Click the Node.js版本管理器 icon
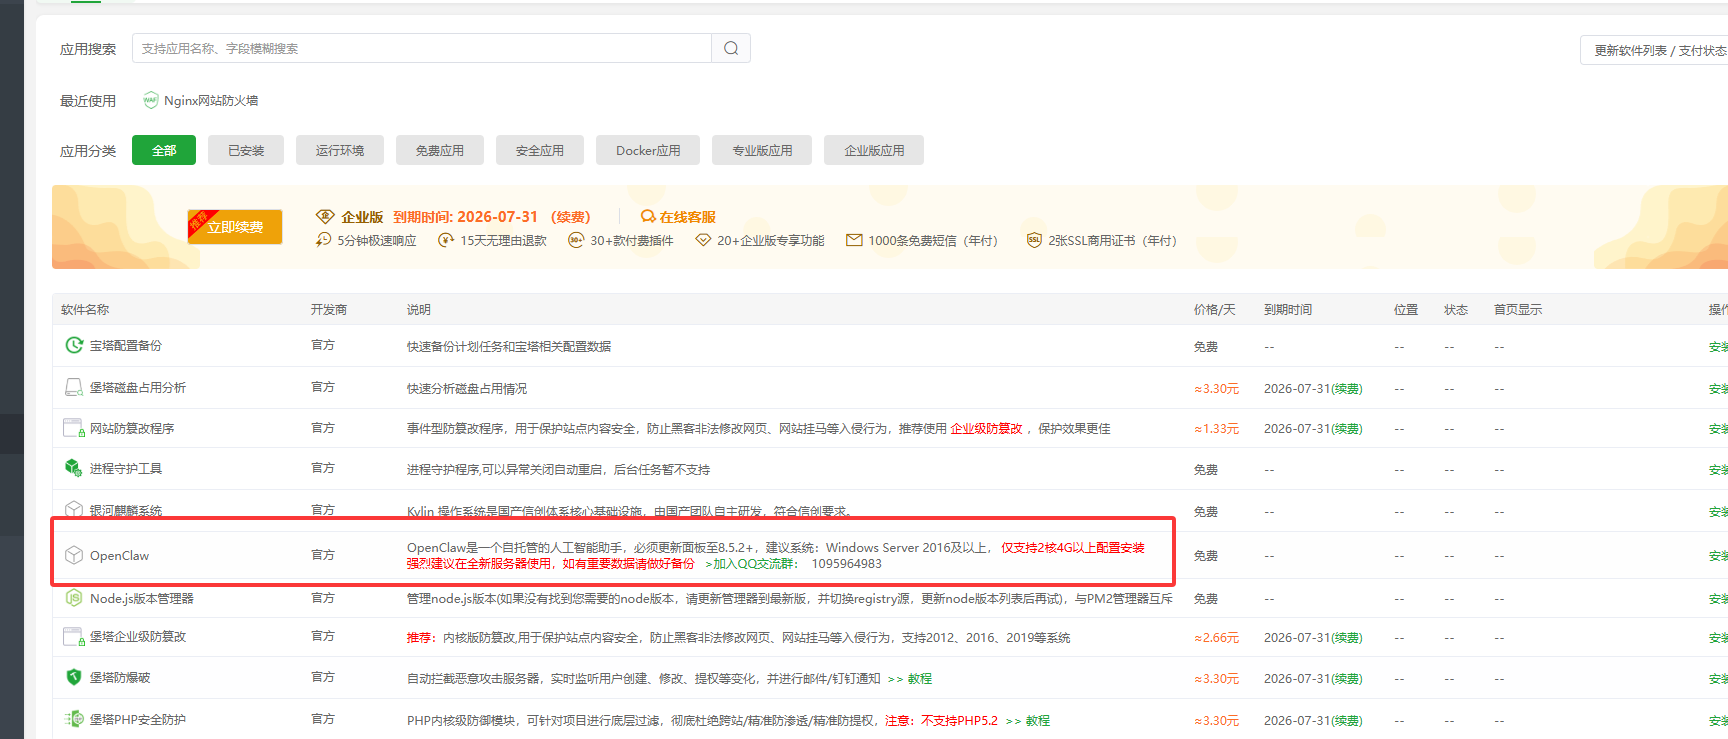Screen dimensions: 1728x739 point(74,598)
